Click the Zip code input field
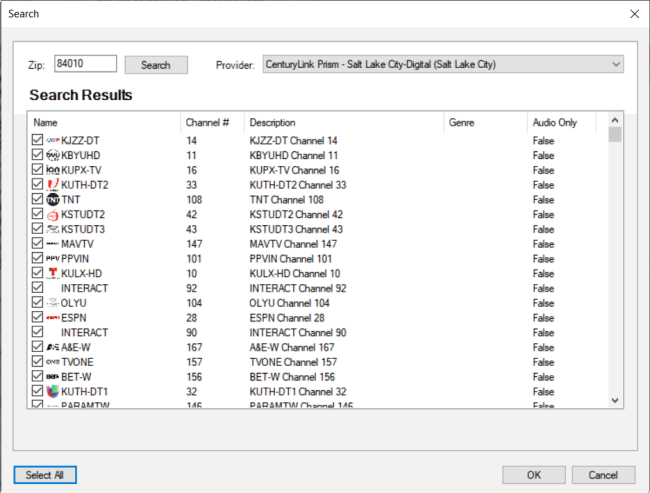 tap(85, 63)
